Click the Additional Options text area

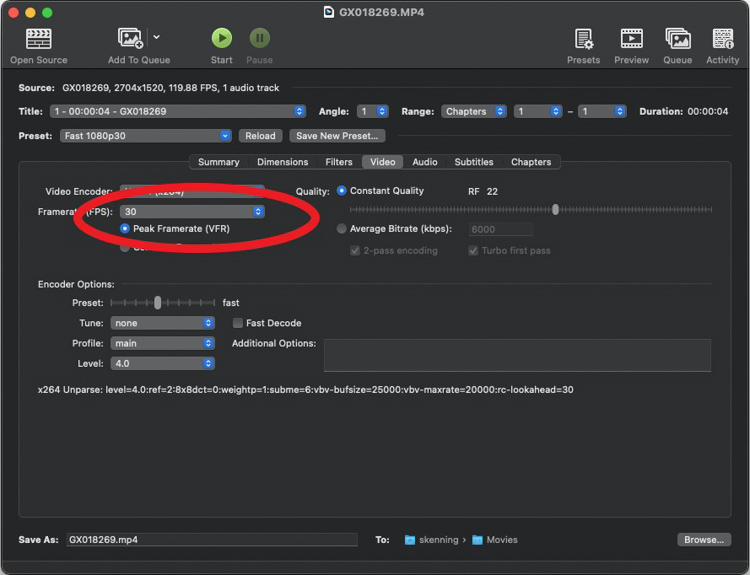point(518,355)
